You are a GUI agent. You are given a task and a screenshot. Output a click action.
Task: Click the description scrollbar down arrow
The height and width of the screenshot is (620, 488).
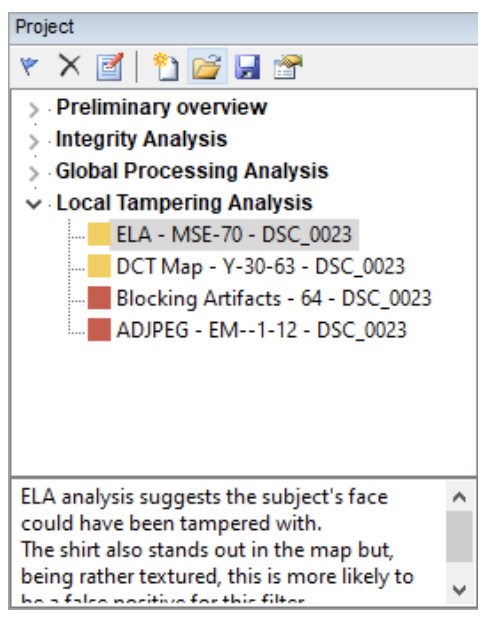tap(459, 590)
